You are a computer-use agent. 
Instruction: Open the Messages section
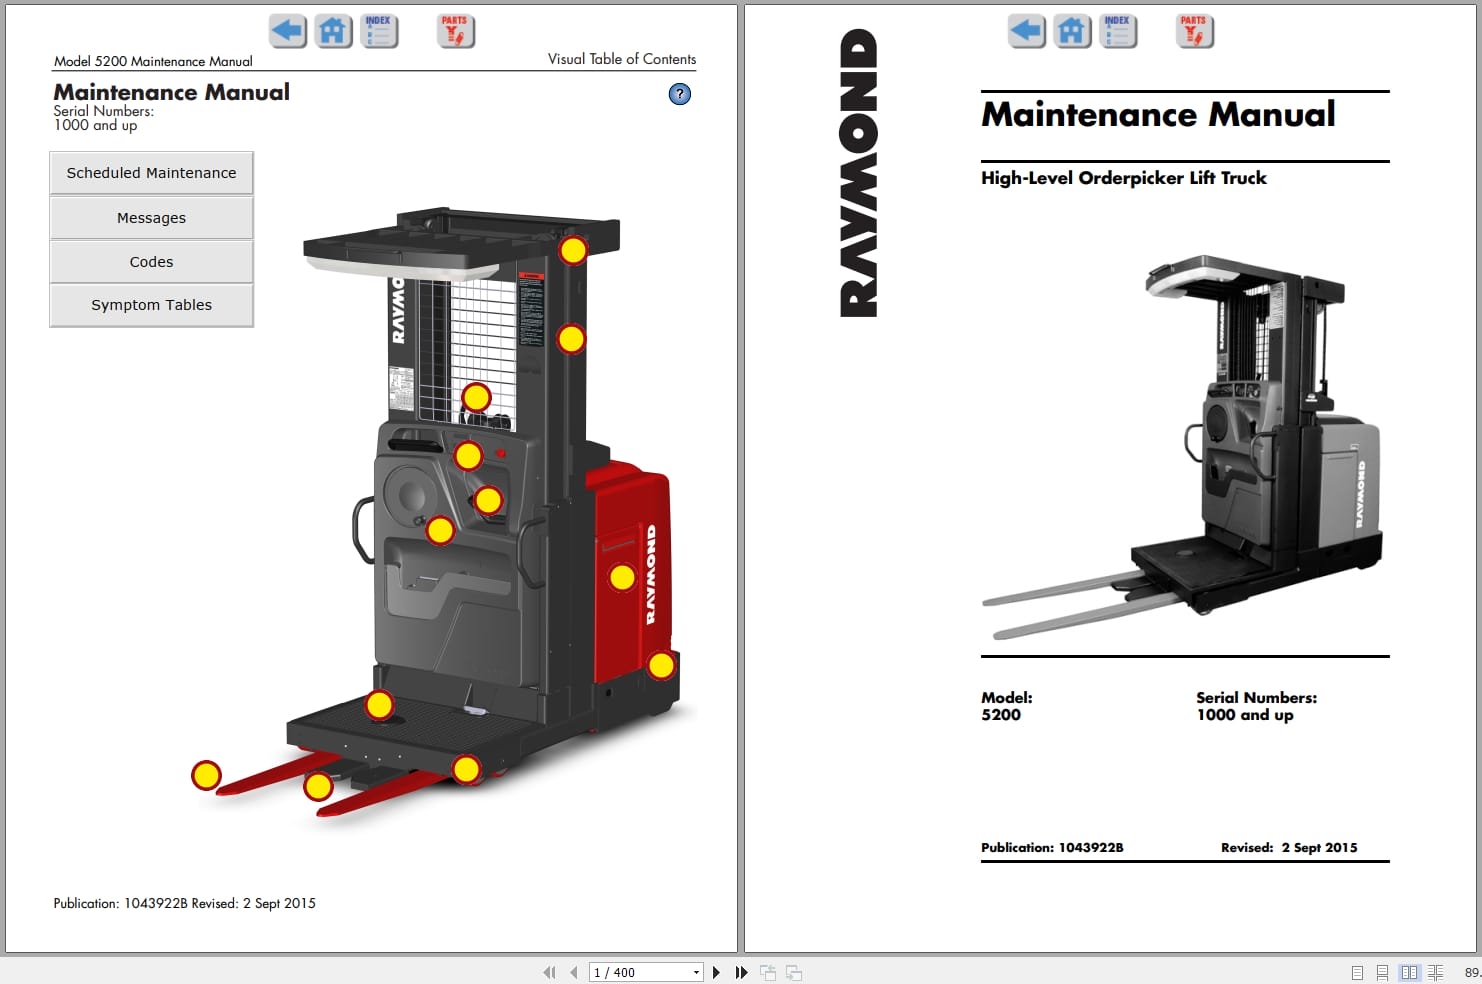pos(151,218)
